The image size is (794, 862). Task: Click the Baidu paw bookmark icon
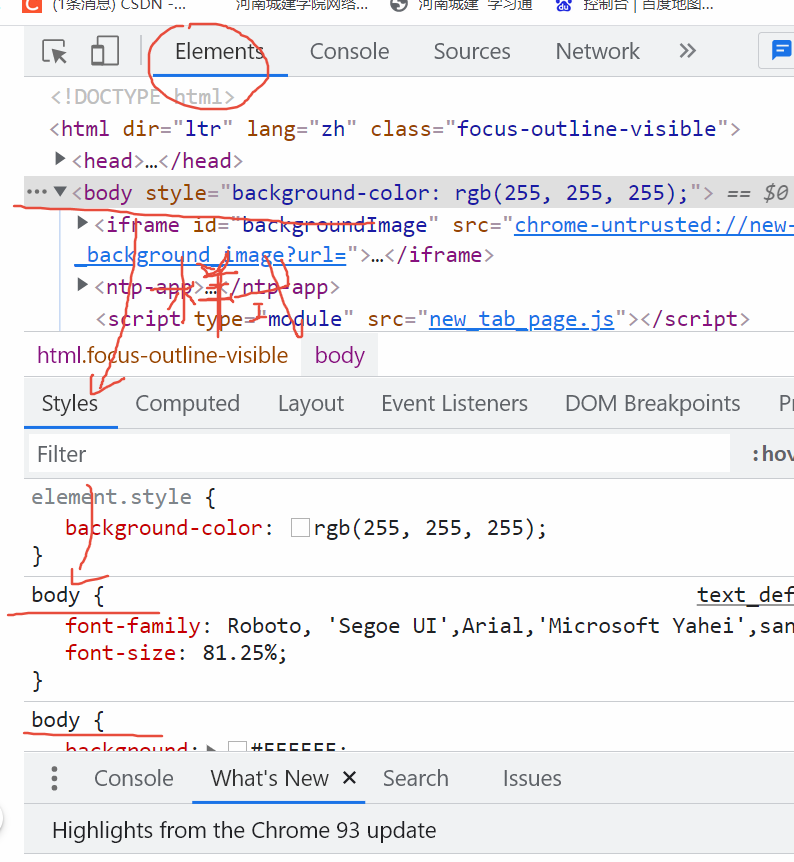tap(563, 5)
